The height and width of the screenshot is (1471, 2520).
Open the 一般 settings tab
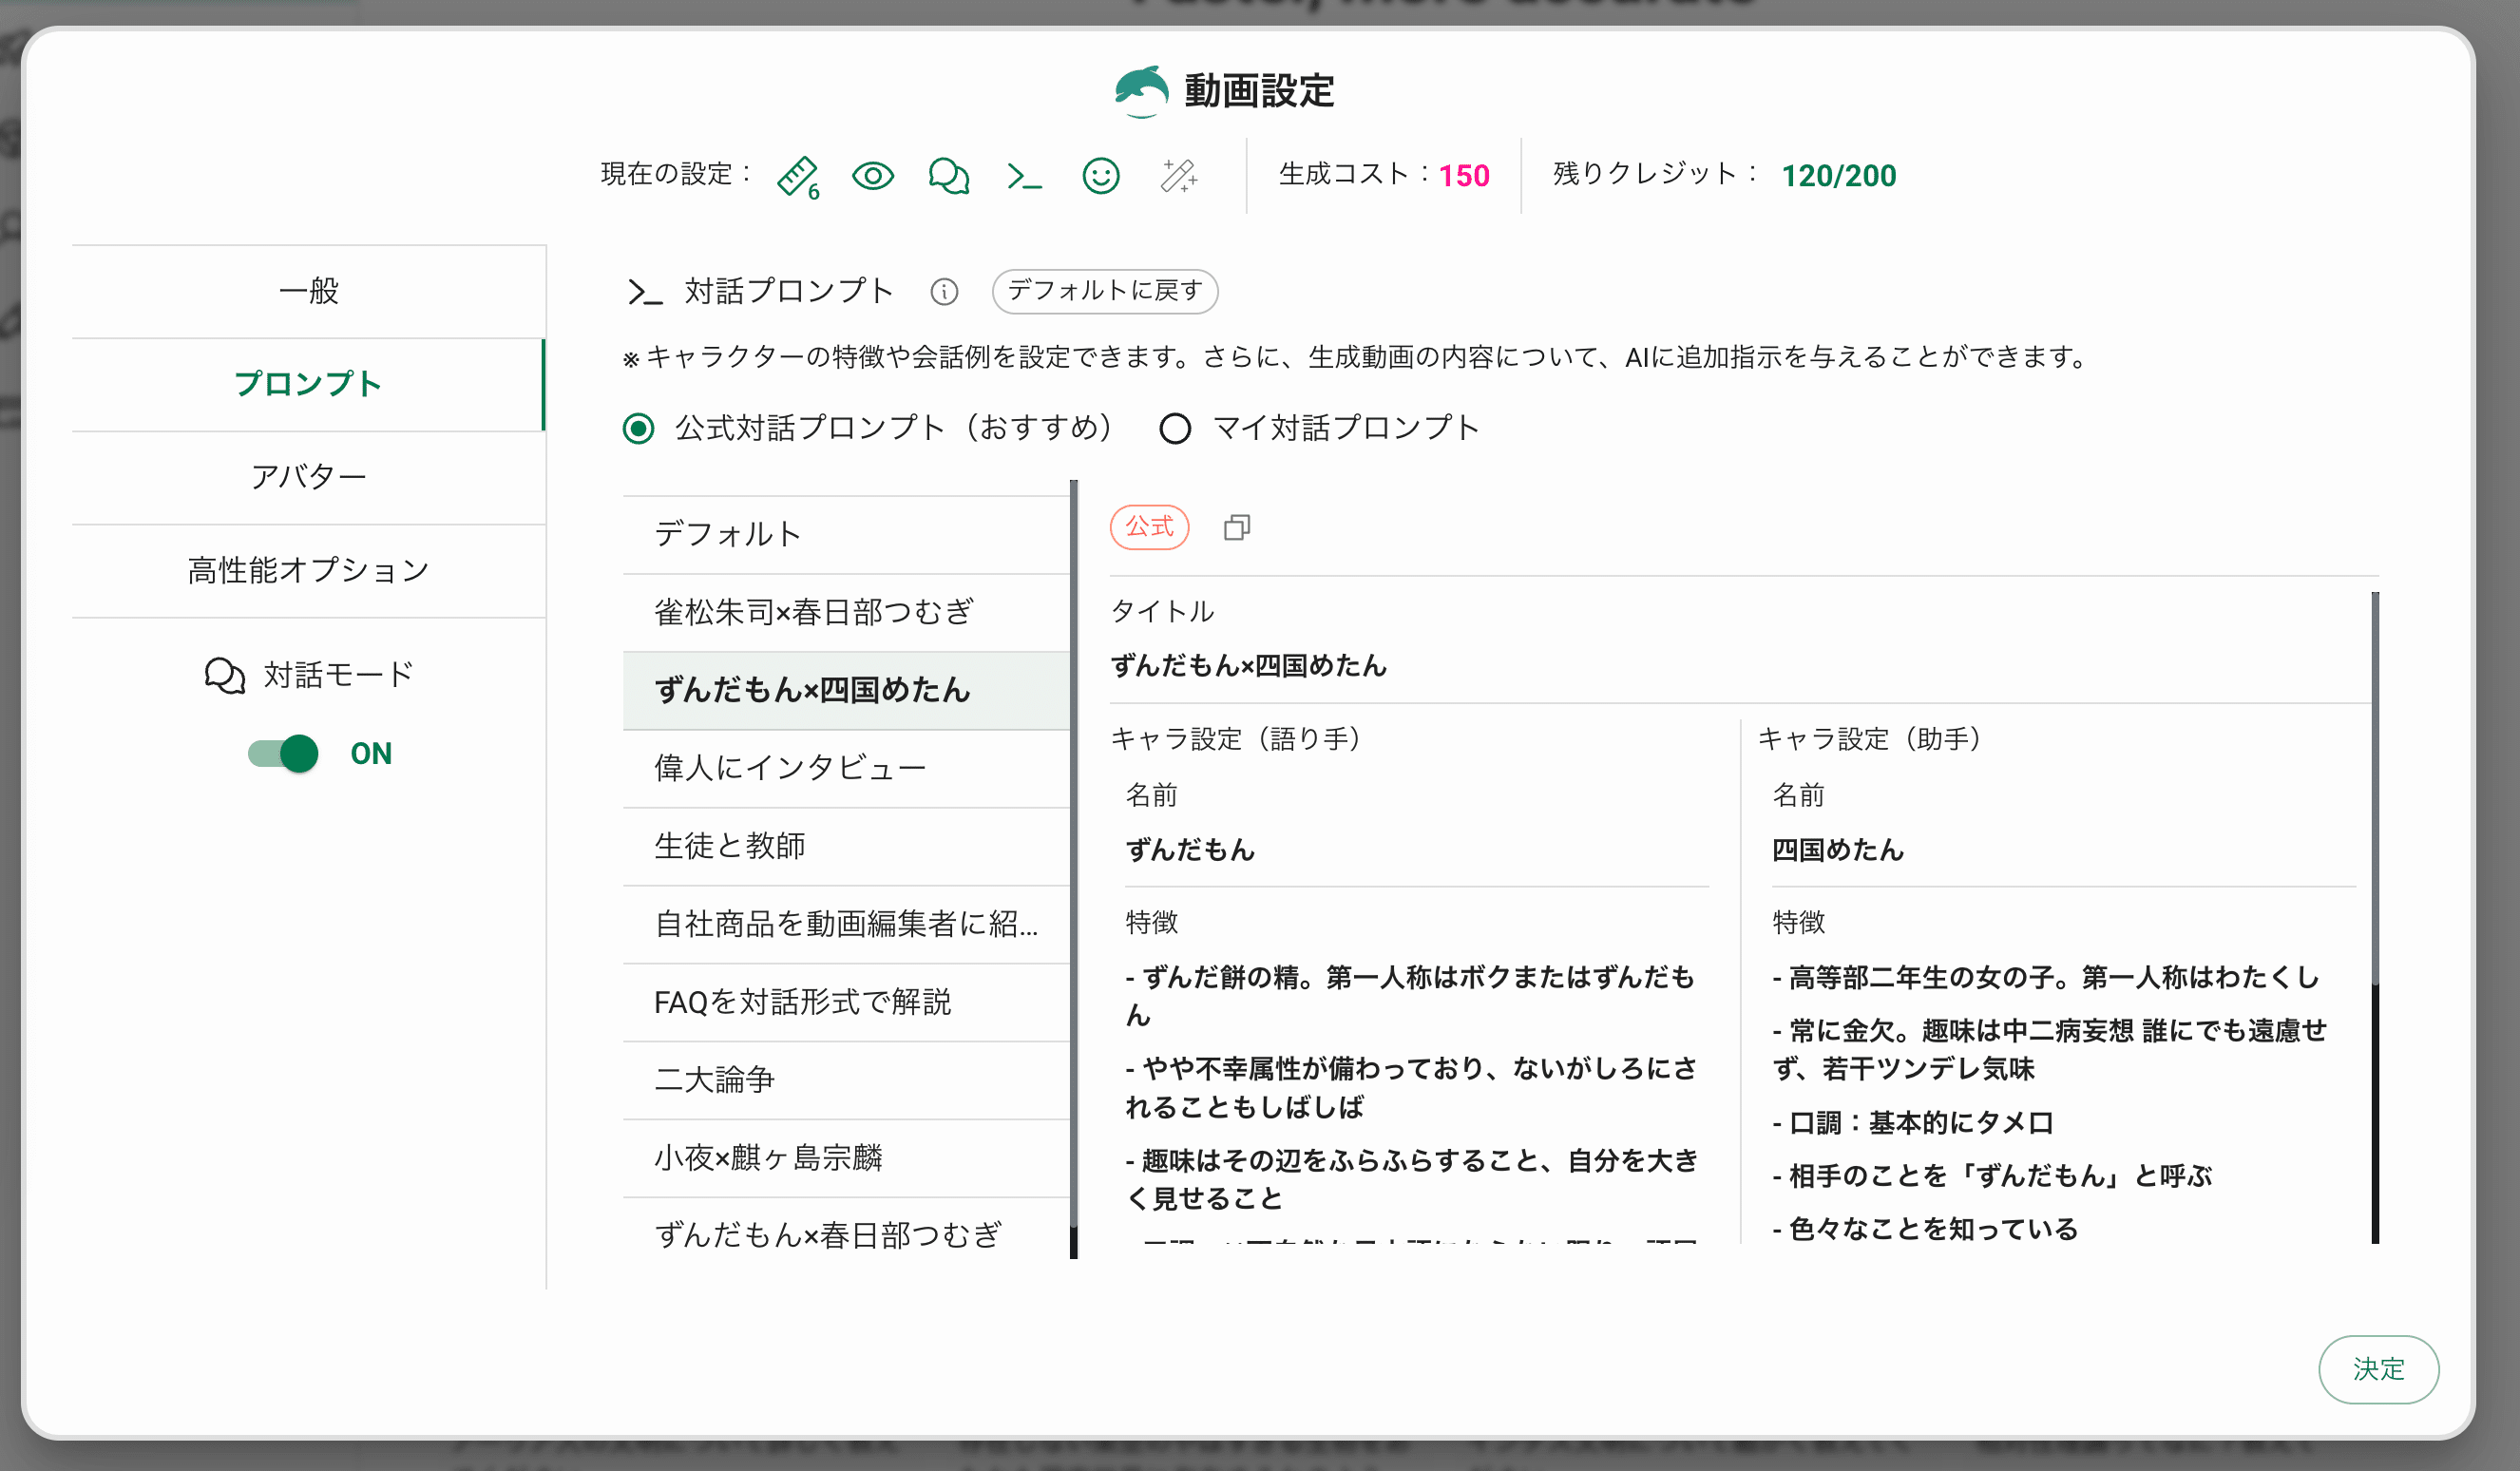pyautogui.click(x=308, y=291)
